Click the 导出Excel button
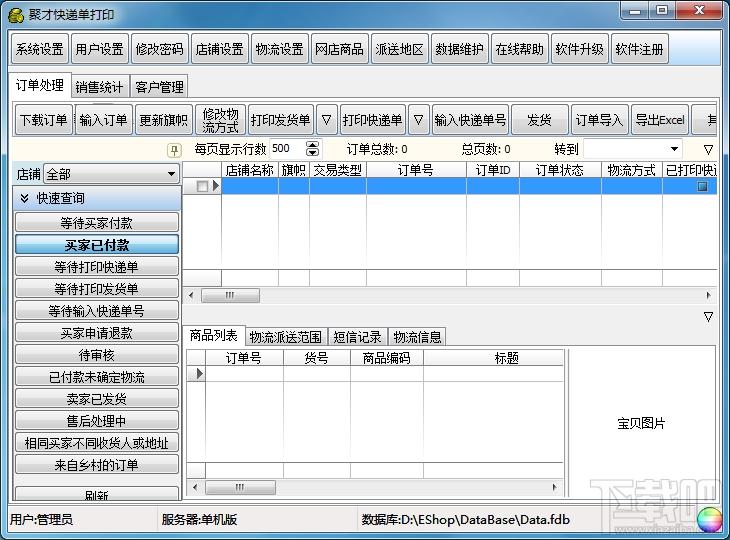 pos(660,120)
